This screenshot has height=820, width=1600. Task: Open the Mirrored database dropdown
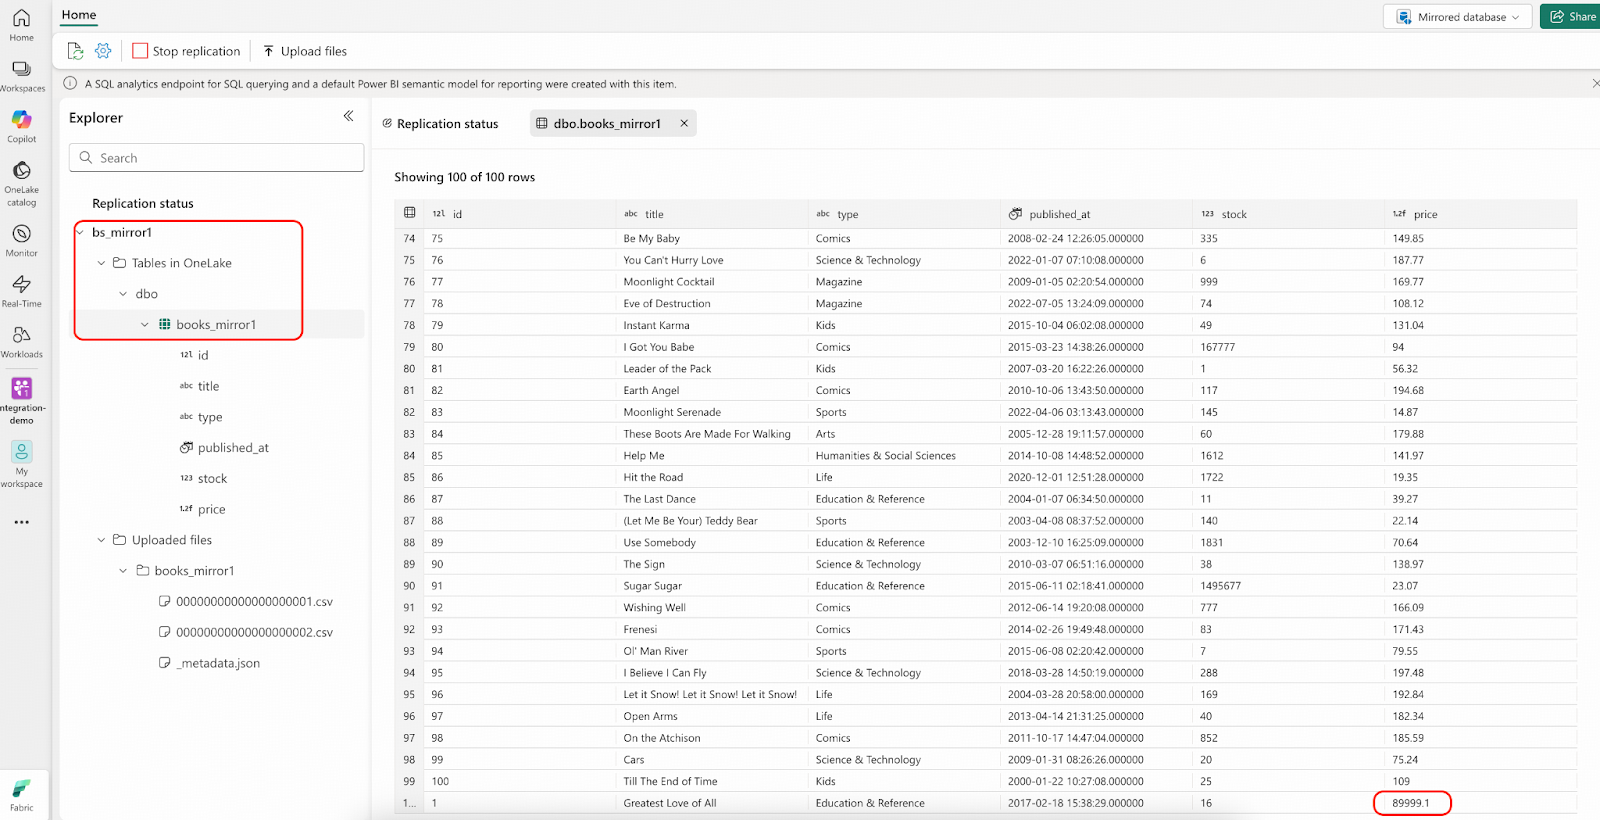[x=1457, y=17]
